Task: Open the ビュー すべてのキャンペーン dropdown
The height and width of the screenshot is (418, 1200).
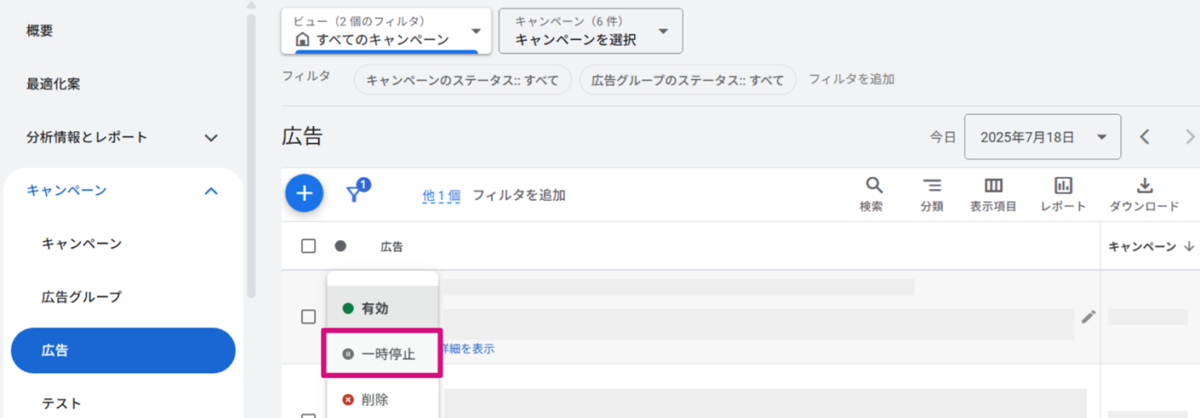Action: point(386,31)
